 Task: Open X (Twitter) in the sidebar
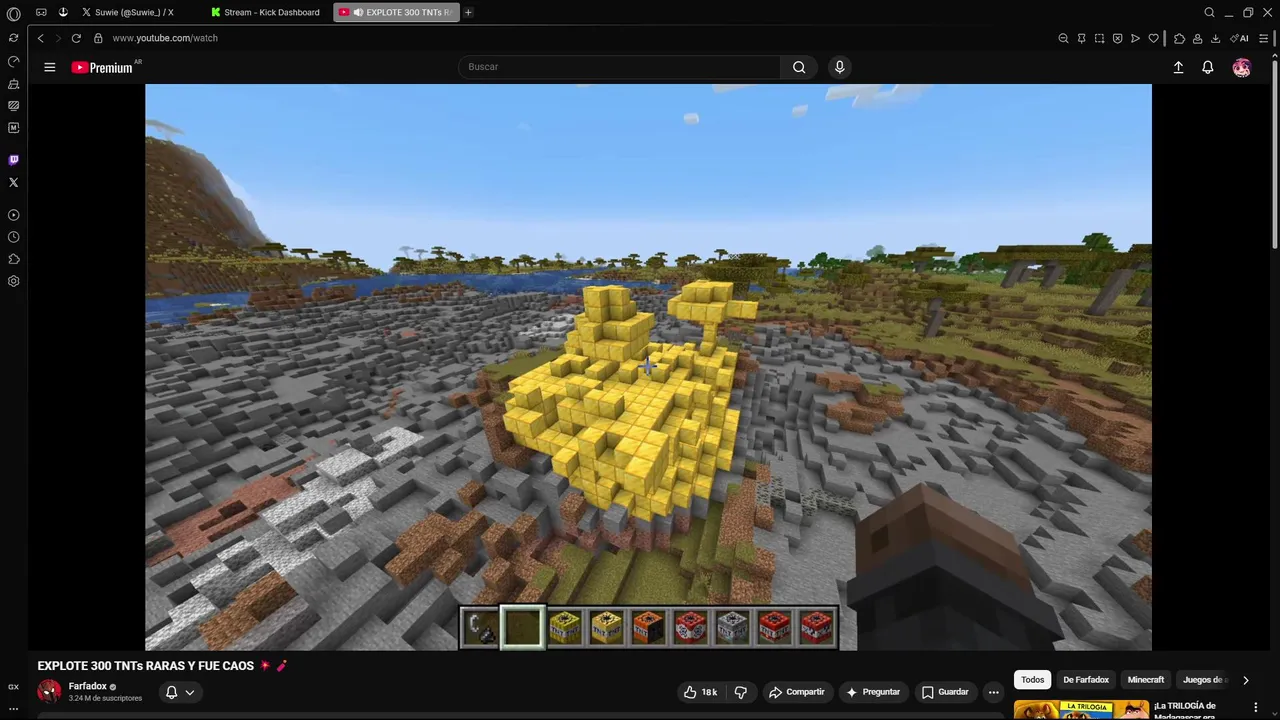13,182
